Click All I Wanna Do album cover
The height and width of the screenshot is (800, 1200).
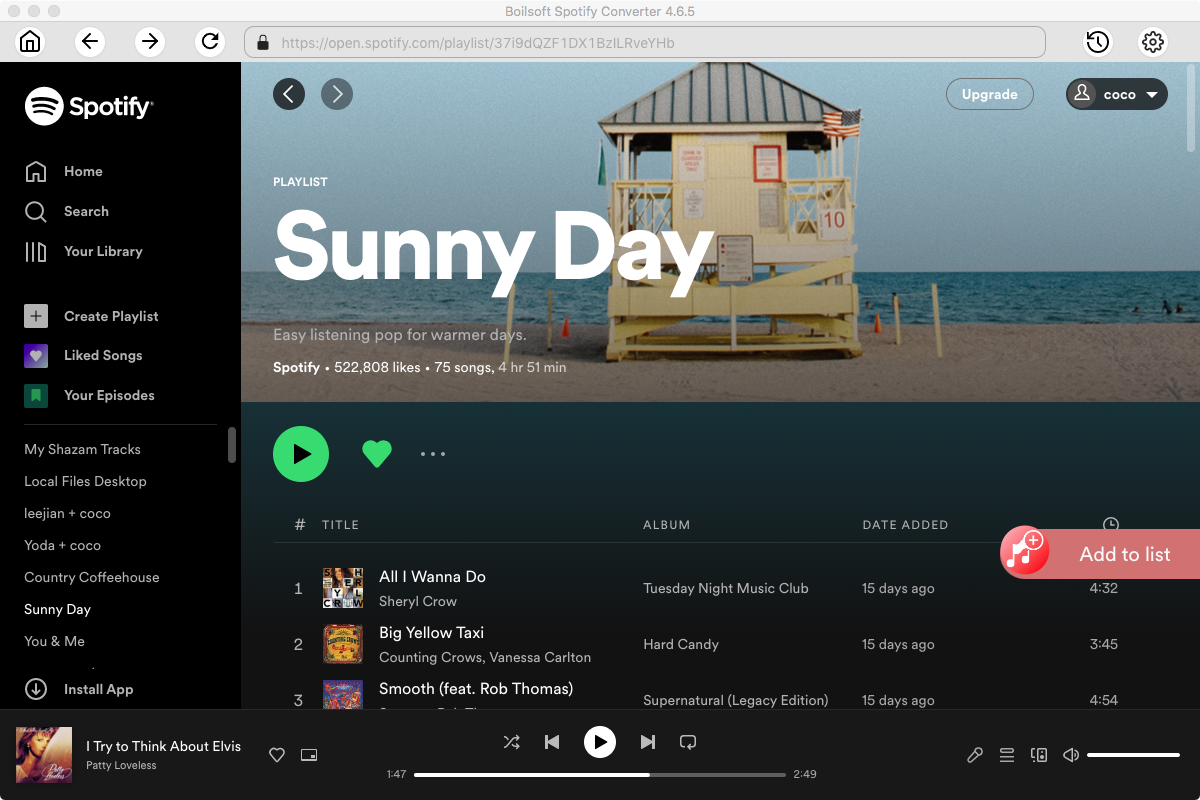point(343,588)
